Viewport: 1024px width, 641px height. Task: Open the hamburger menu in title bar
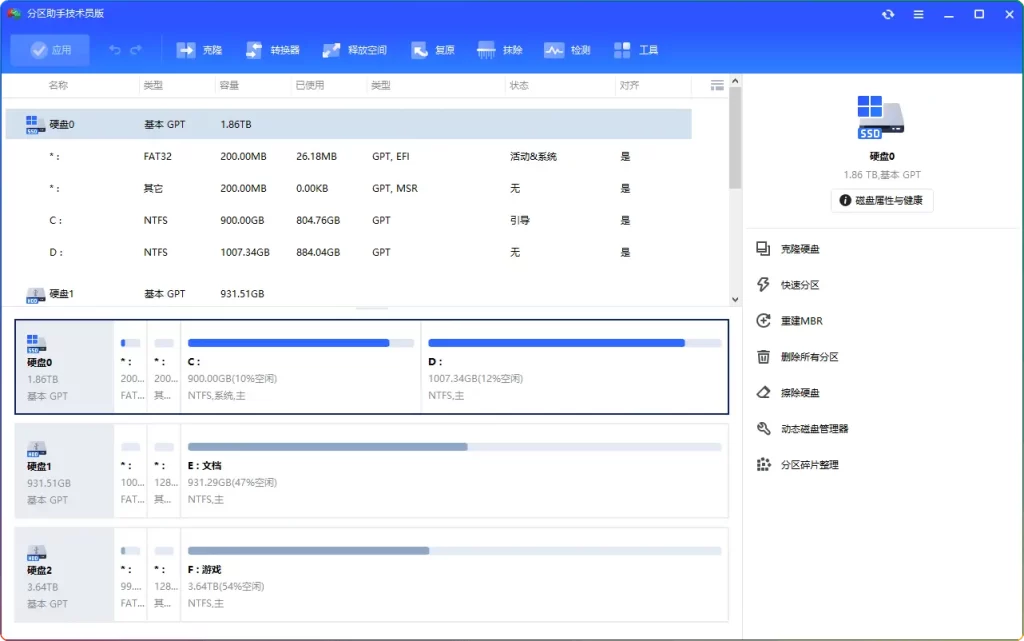918,14
